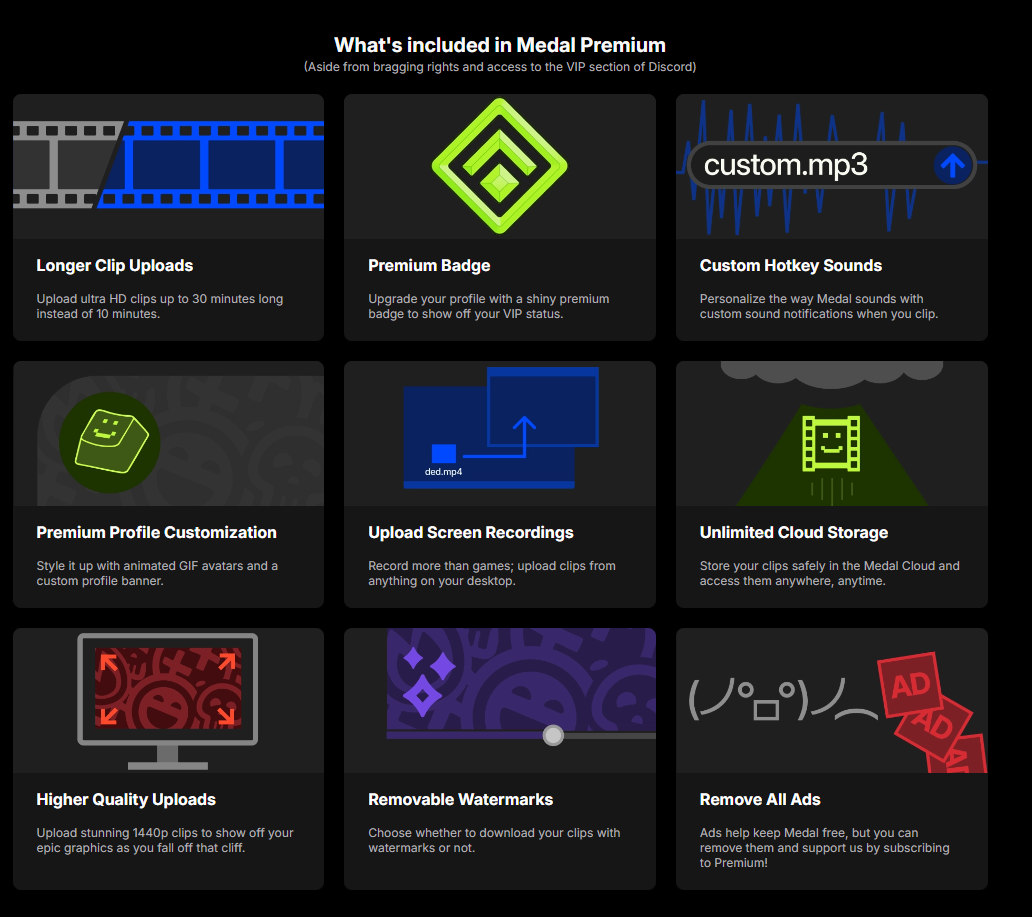The height and width of the screenshot is (917, 1032).
Task: Click the "Record more than games" description
Action: (x=492, y=573)
